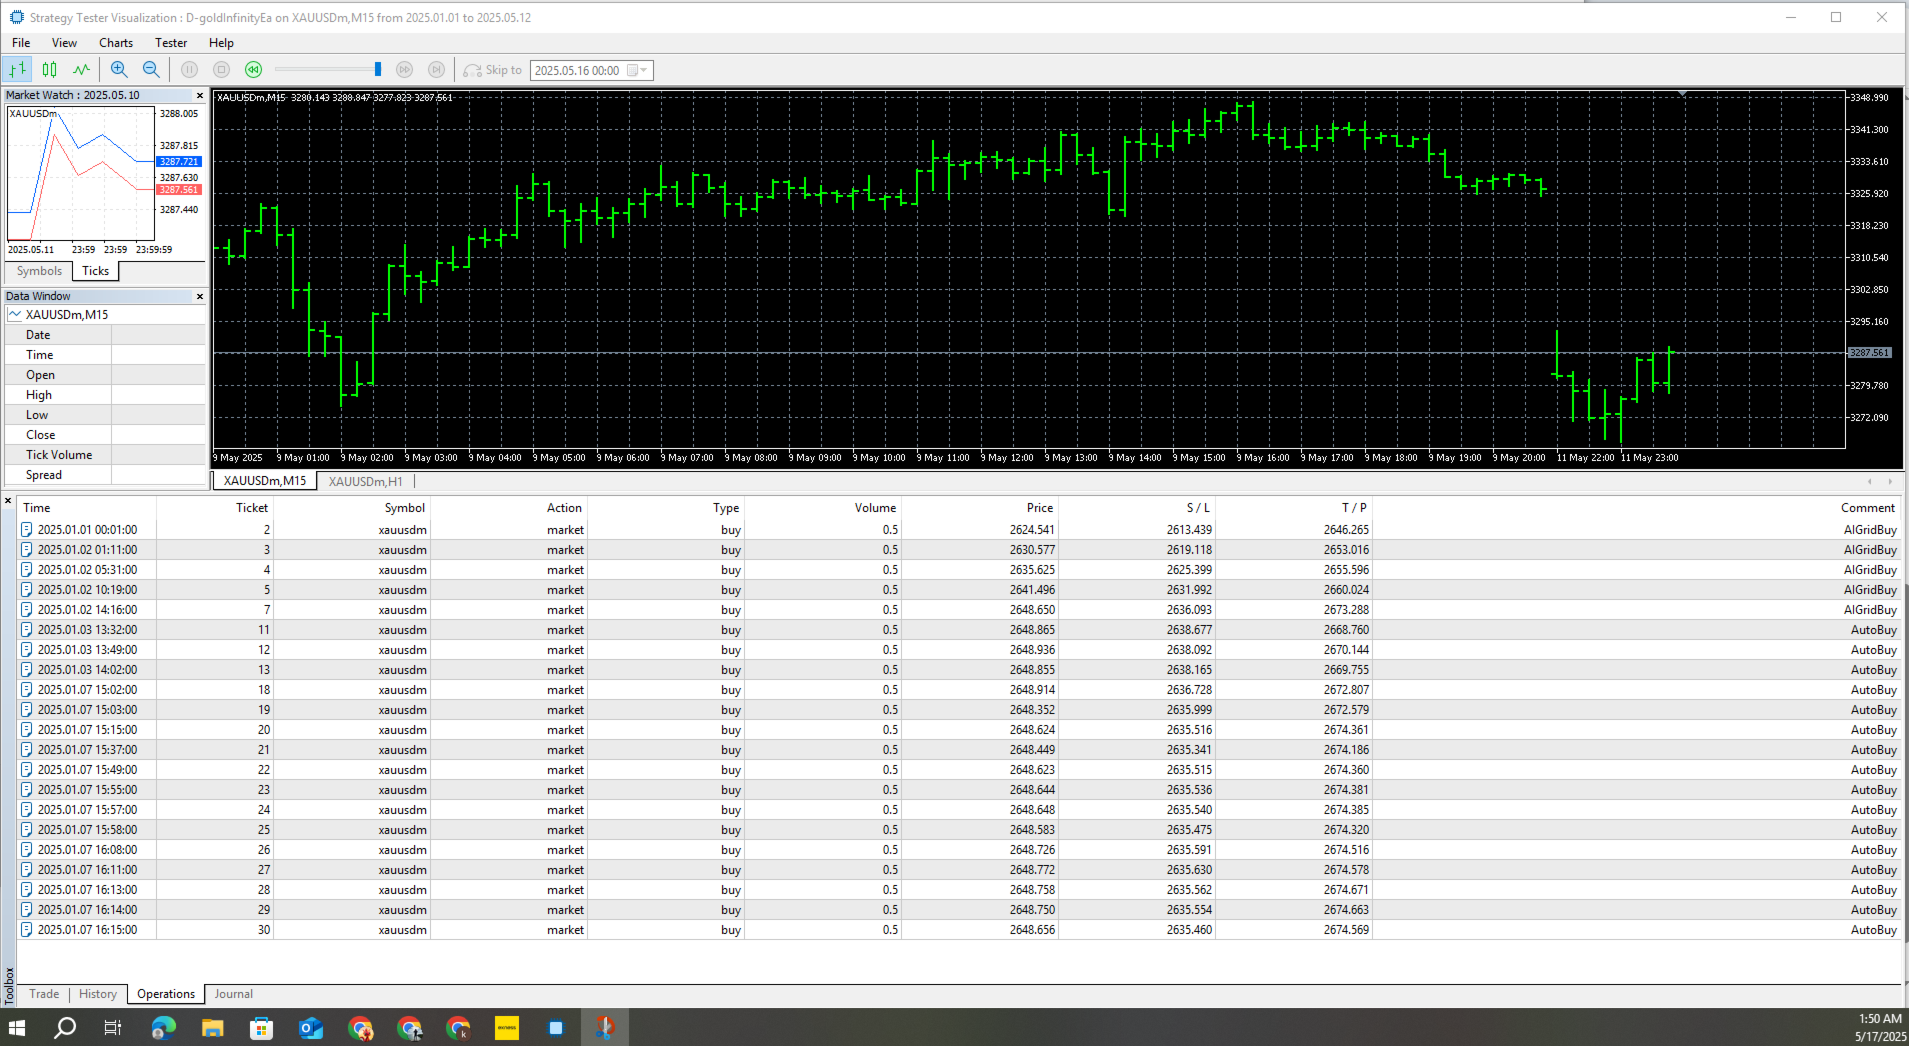Click the fast-forward button

point(404,70)
